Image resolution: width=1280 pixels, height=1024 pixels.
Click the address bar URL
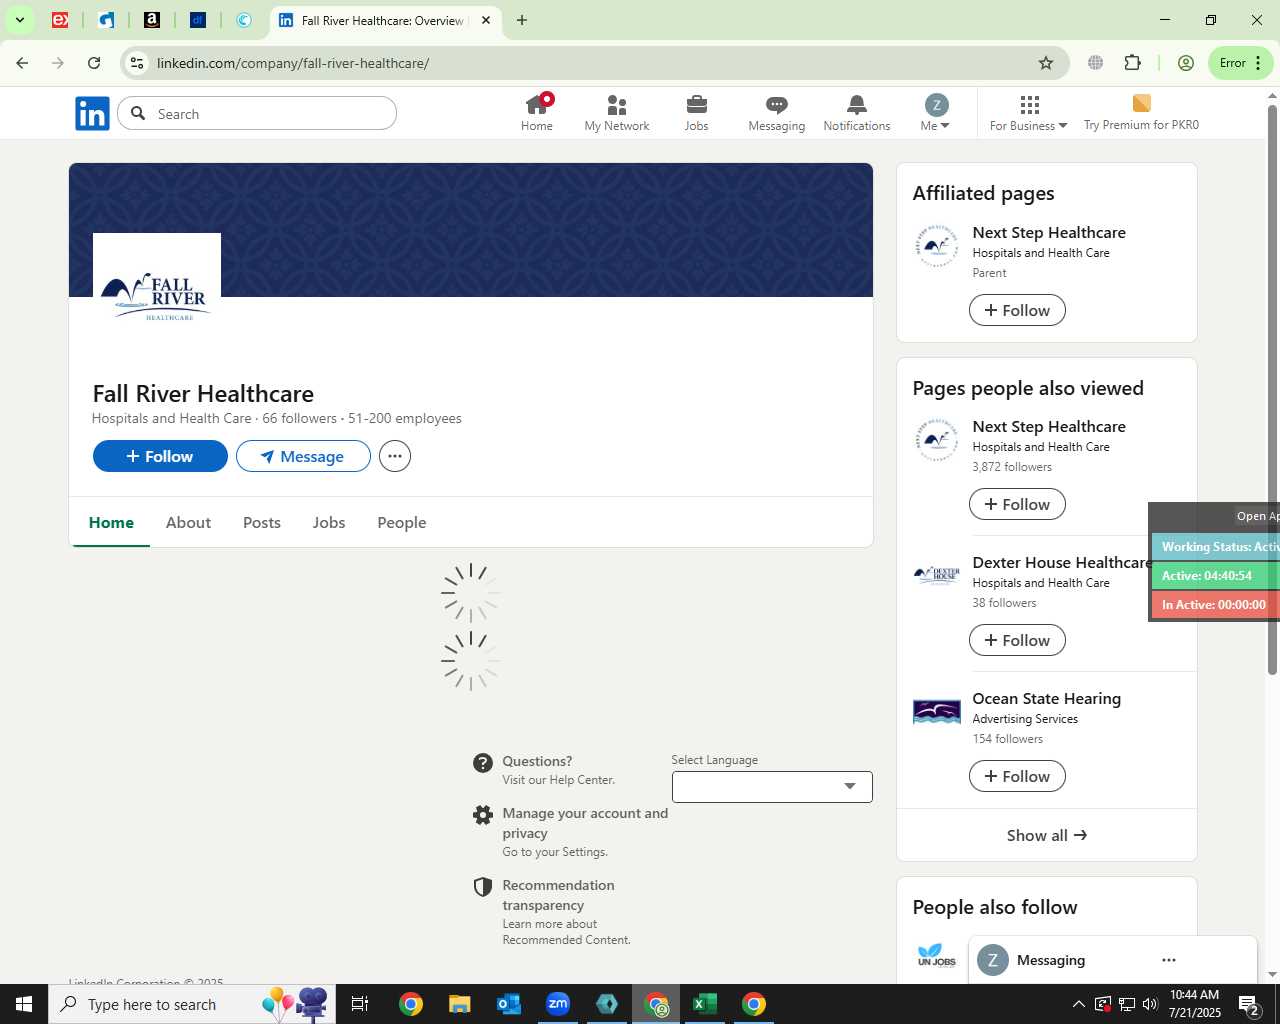(x=293, y=63)
